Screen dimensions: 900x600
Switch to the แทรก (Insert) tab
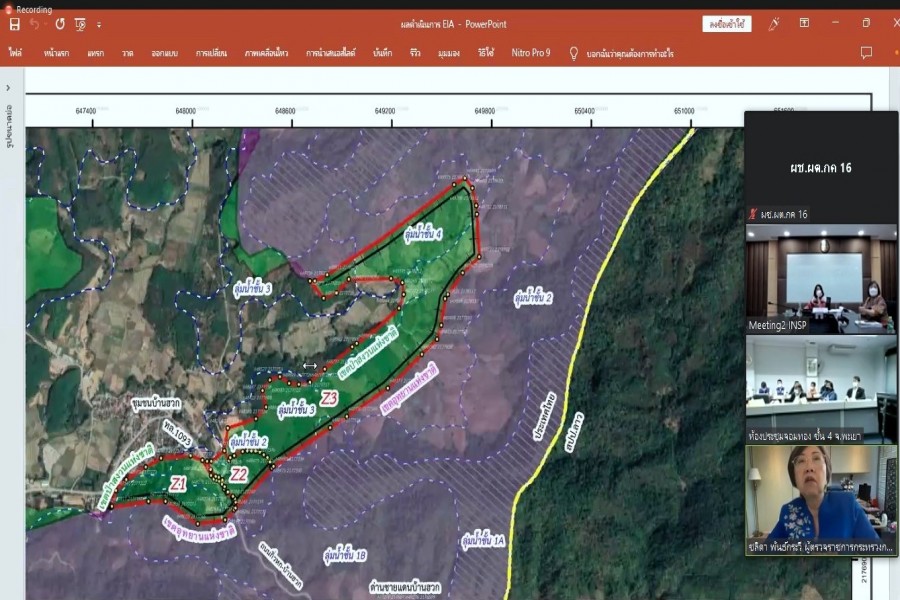tap(96, 53)
